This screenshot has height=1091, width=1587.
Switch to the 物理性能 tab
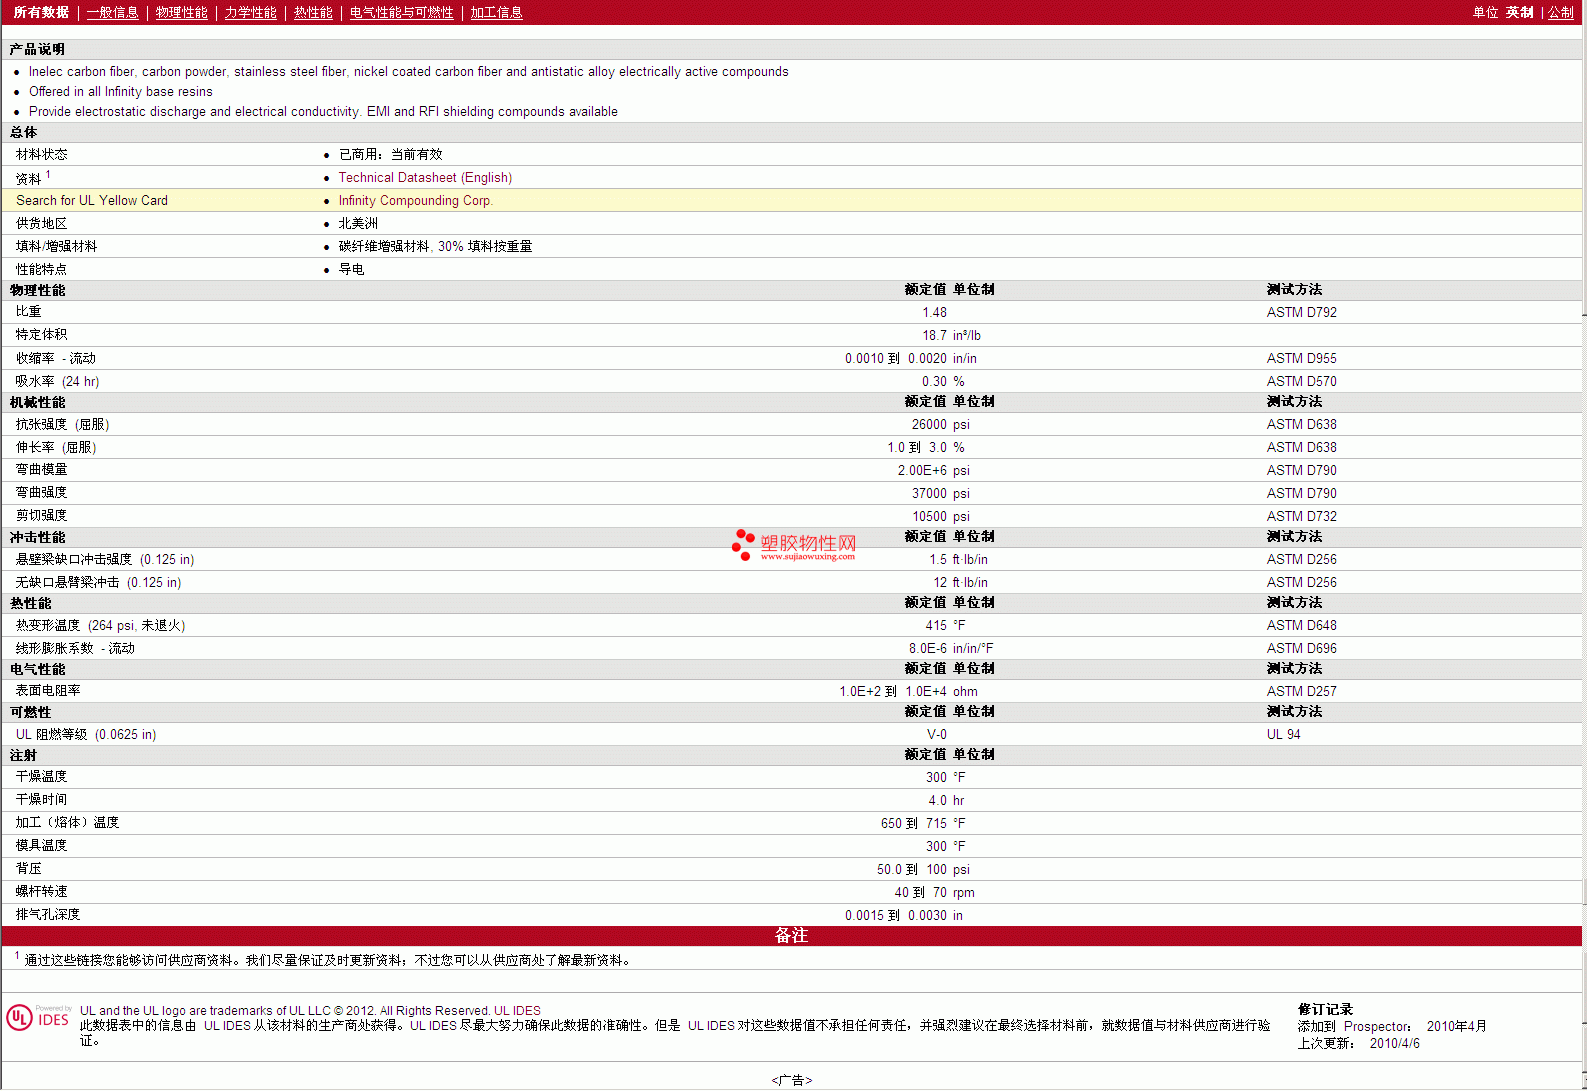(181, 12)
